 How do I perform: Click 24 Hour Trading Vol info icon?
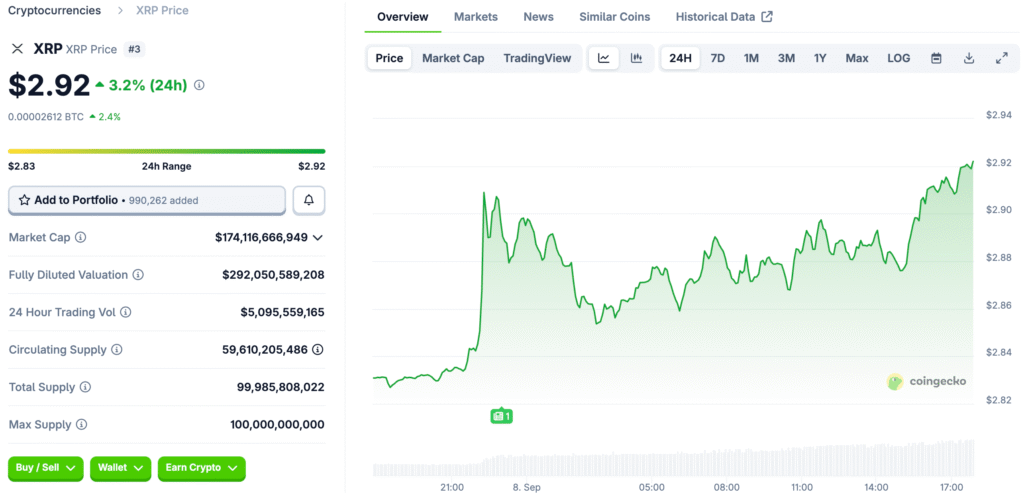pos(125,312)
